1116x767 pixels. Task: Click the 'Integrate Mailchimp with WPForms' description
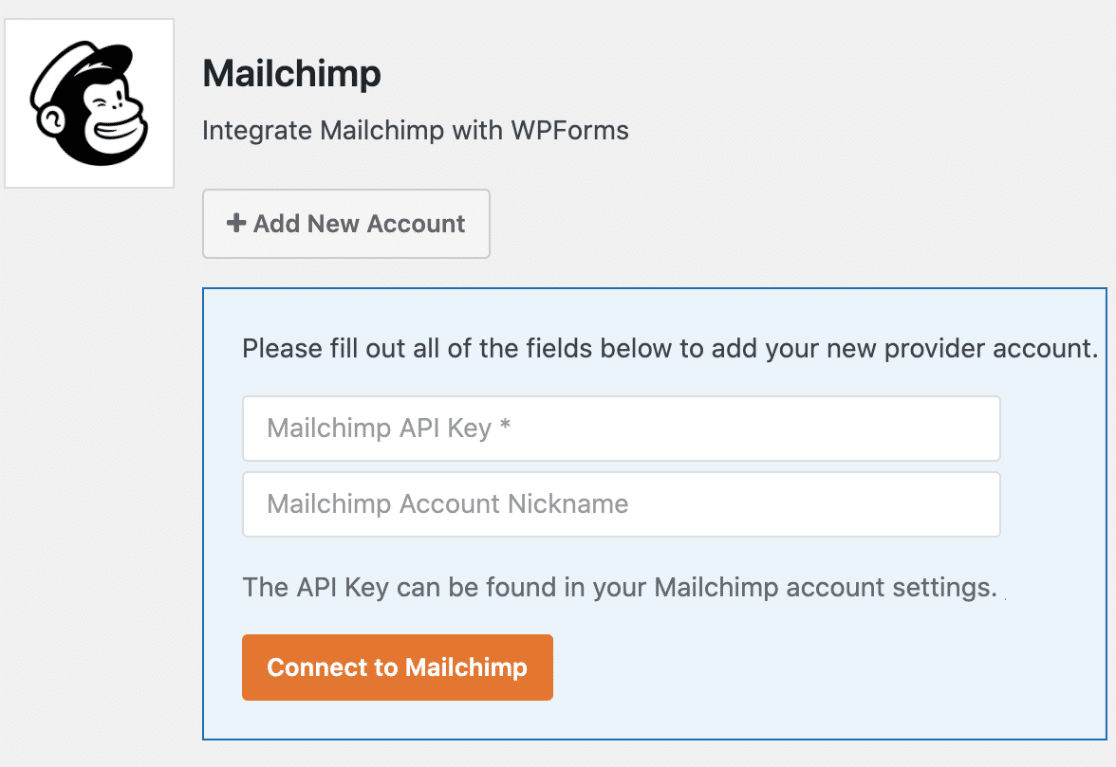tap(415, 131)
